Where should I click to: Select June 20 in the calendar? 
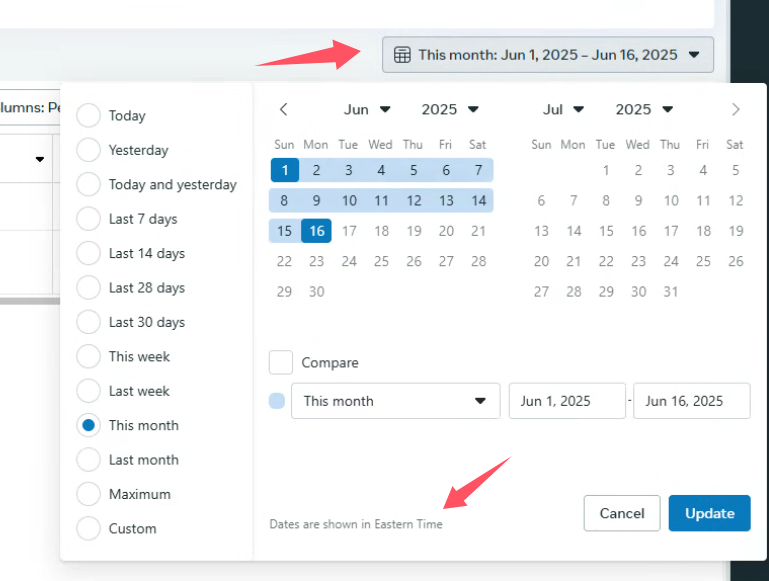tap(446, 231)
